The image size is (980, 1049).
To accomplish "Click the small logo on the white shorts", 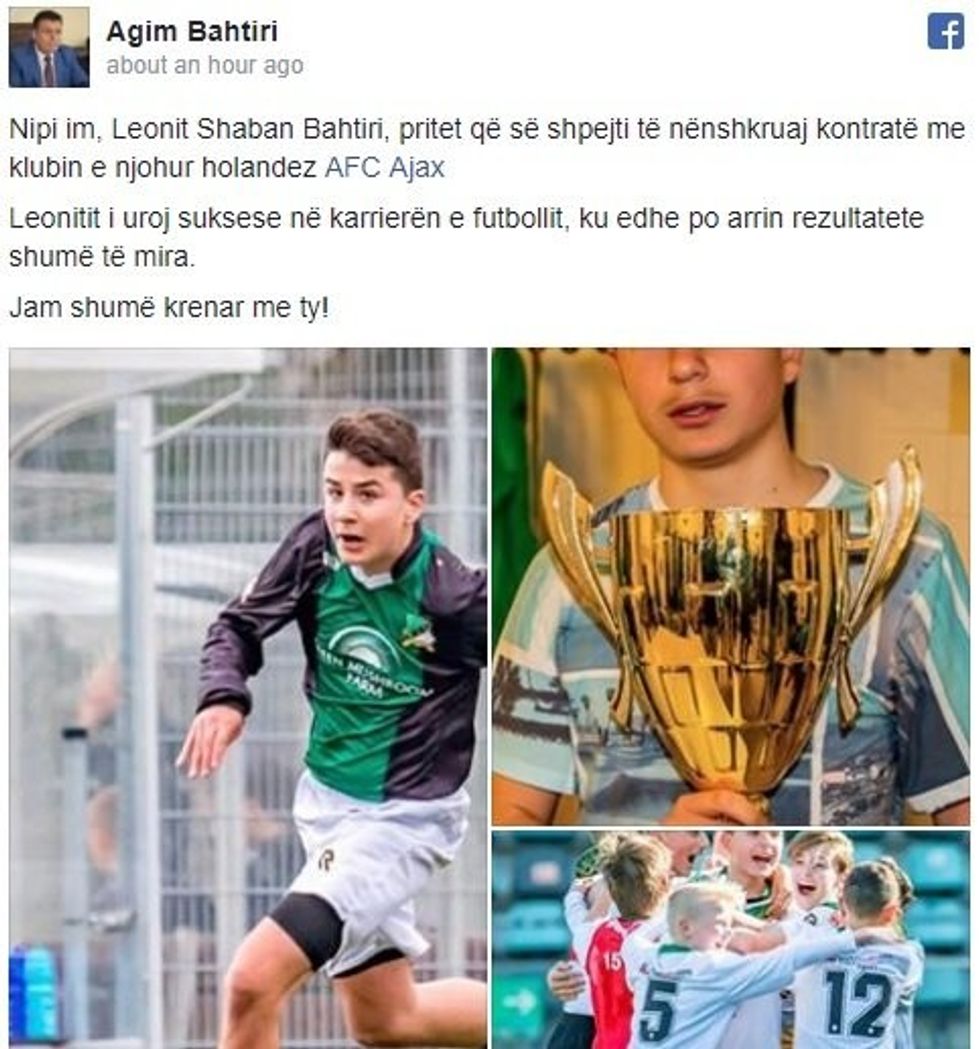I will pos(326,858).
